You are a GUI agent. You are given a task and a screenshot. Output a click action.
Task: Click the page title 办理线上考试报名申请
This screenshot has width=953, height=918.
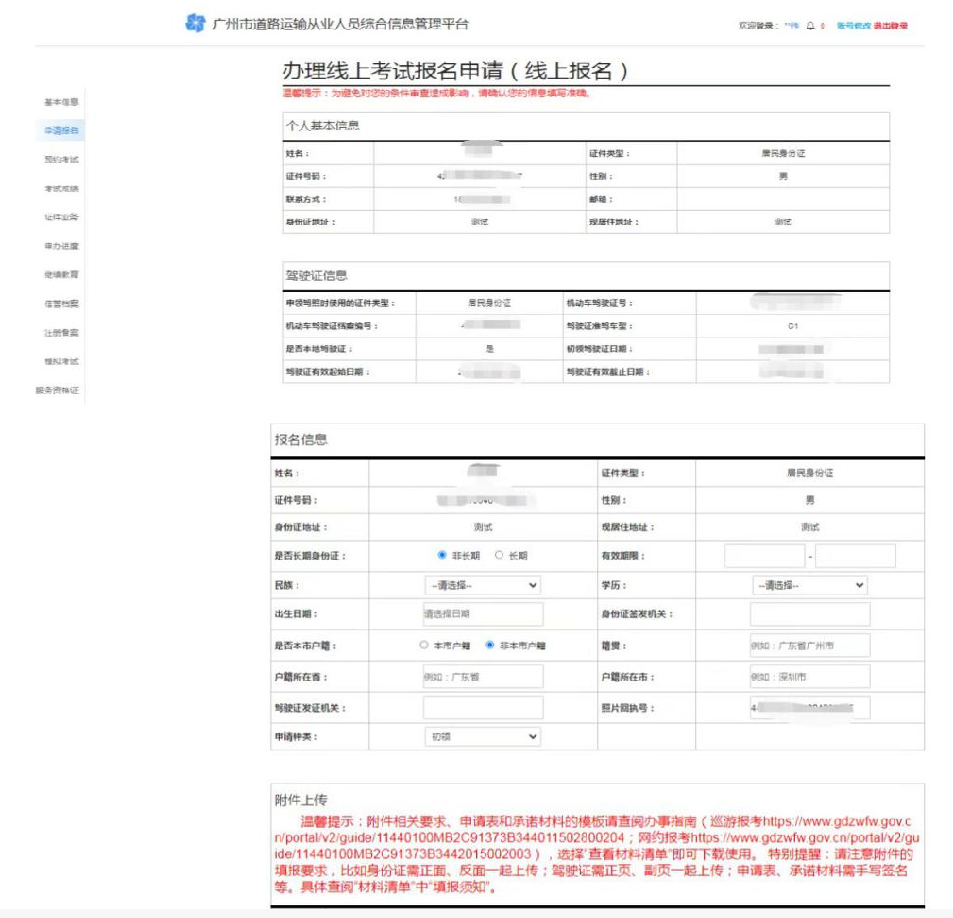(x=455, y=71)
